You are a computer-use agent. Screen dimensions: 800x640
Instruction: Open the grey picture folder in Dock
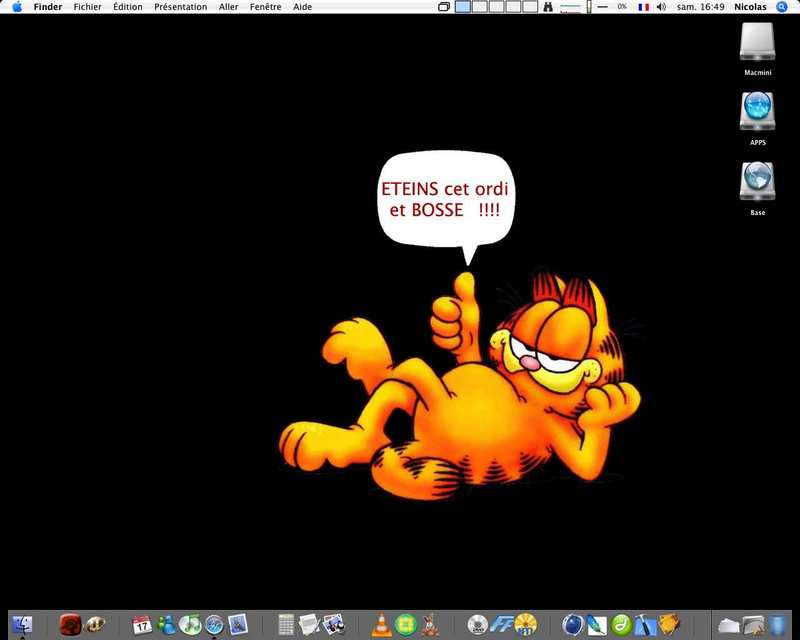(753, 626)
